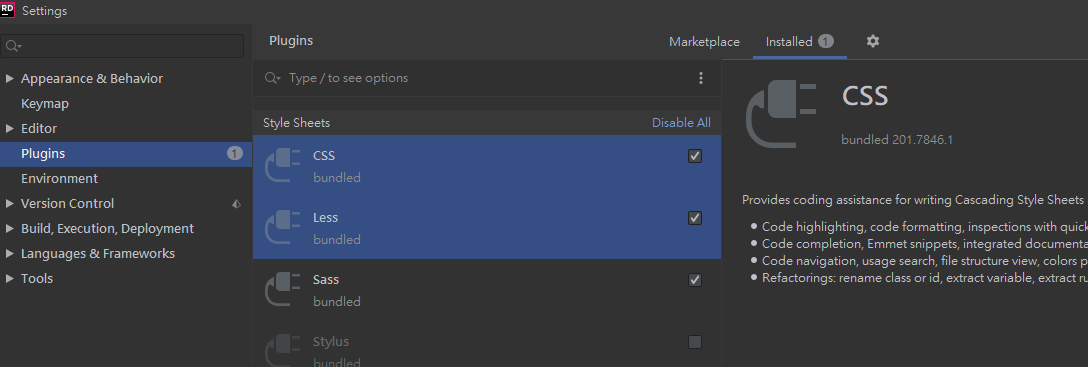Click the Sass plugin plug icon
Viewport: 1088px width, 367px height.
point(282,289)
